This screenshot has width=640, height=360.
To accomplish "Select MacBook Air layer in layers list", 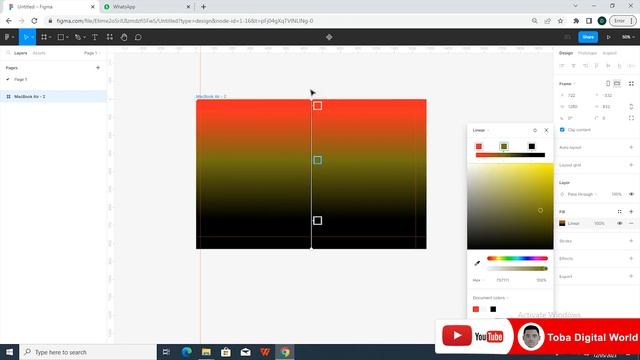I will [53, 96].
